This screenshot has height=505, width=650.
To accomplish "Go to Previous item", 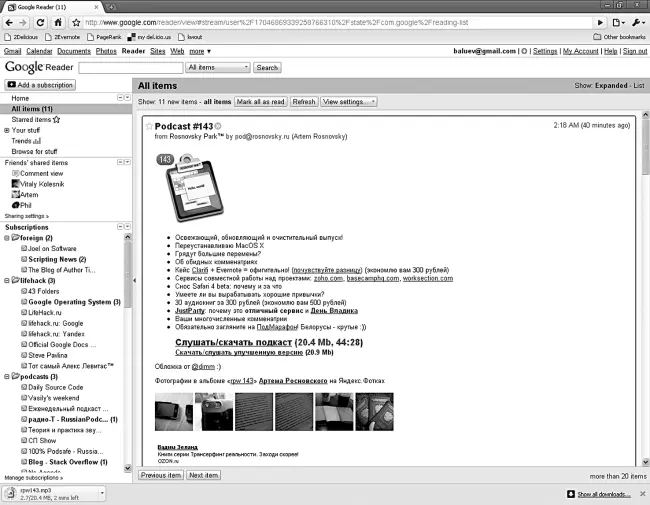I will [161, 475].
